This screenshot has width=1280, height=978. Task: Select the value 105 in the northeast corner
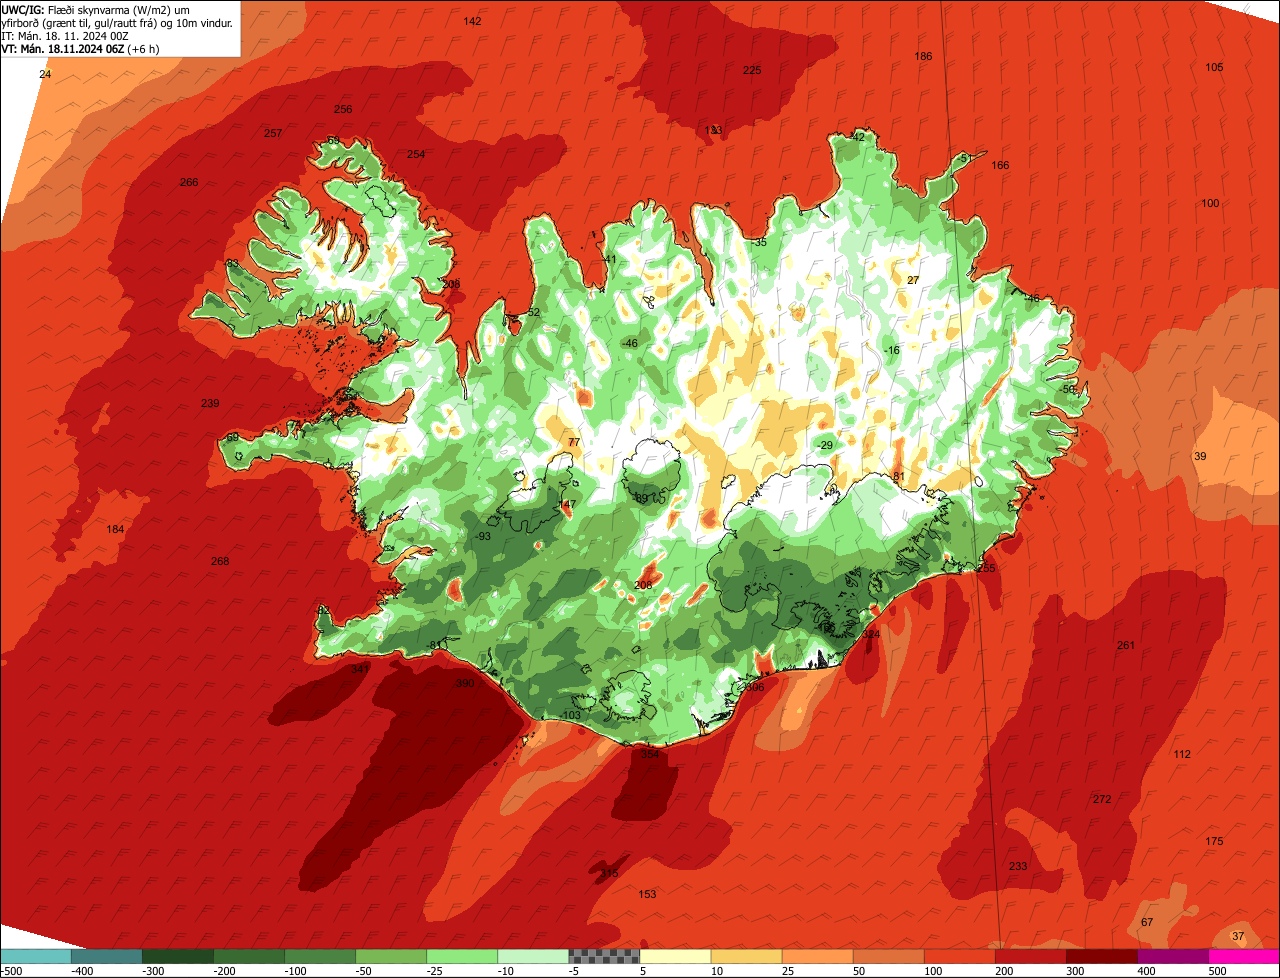(1214, 67)
